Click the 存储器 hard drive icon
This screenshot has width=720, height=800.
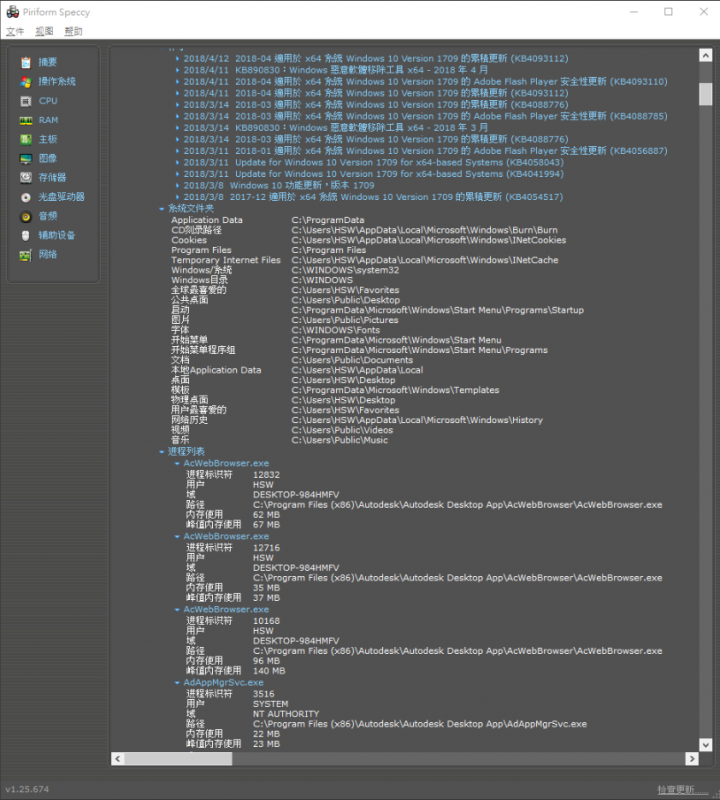tap(26, 178)
